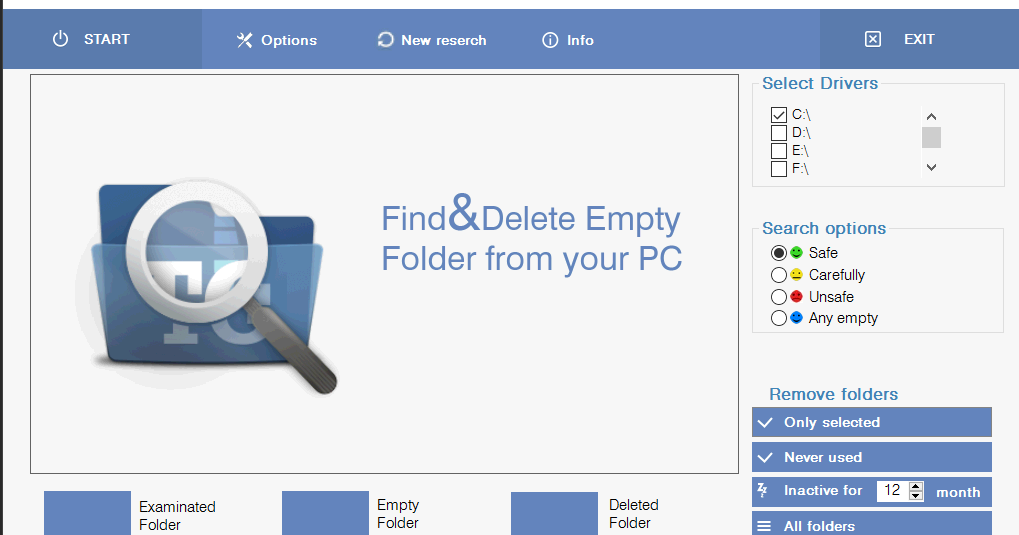This screenshot has height=535, width=1019.
Task: Click the All folders button
Action: pyautogui.click(x=871, y=524)
